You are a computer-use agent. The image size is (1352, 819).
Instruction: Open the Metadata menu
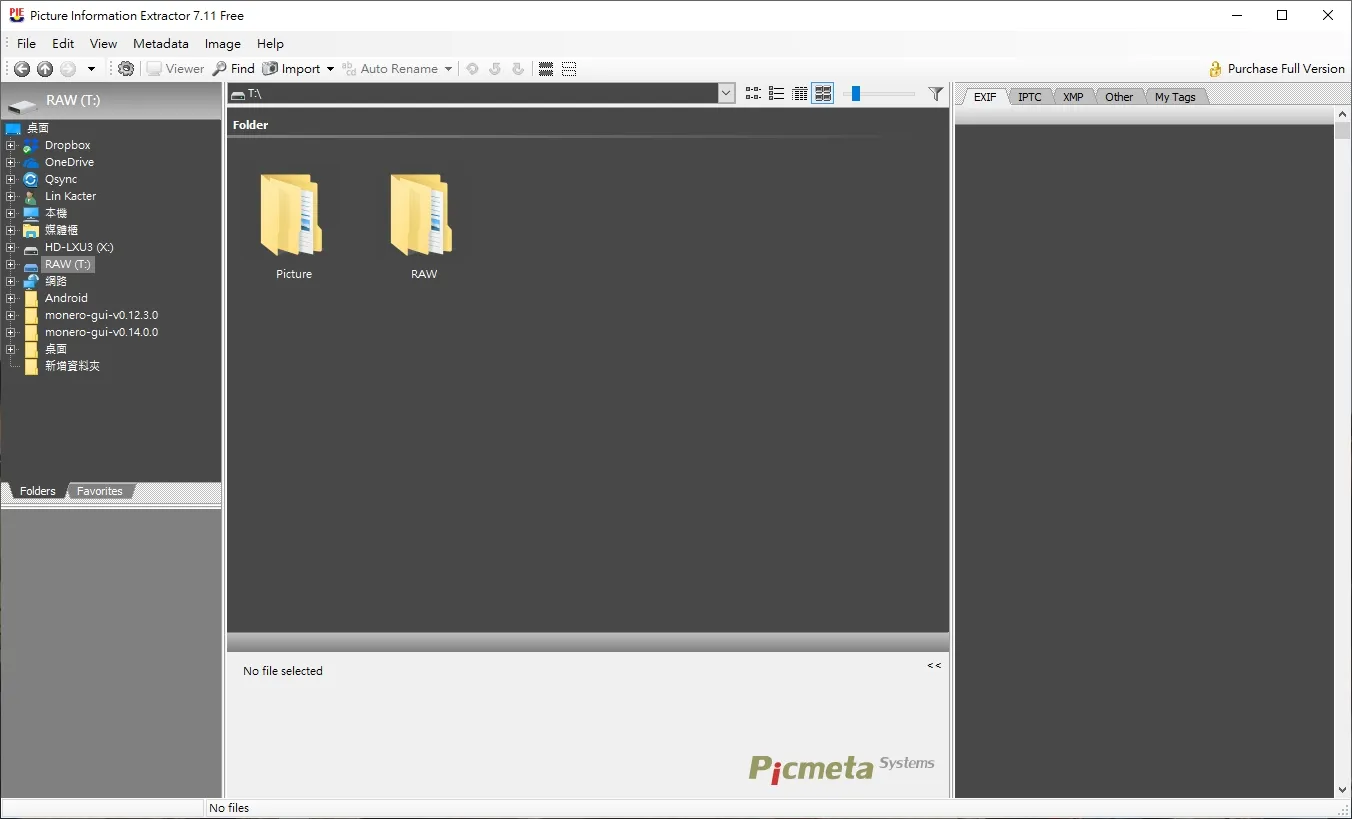pos(161,44)
